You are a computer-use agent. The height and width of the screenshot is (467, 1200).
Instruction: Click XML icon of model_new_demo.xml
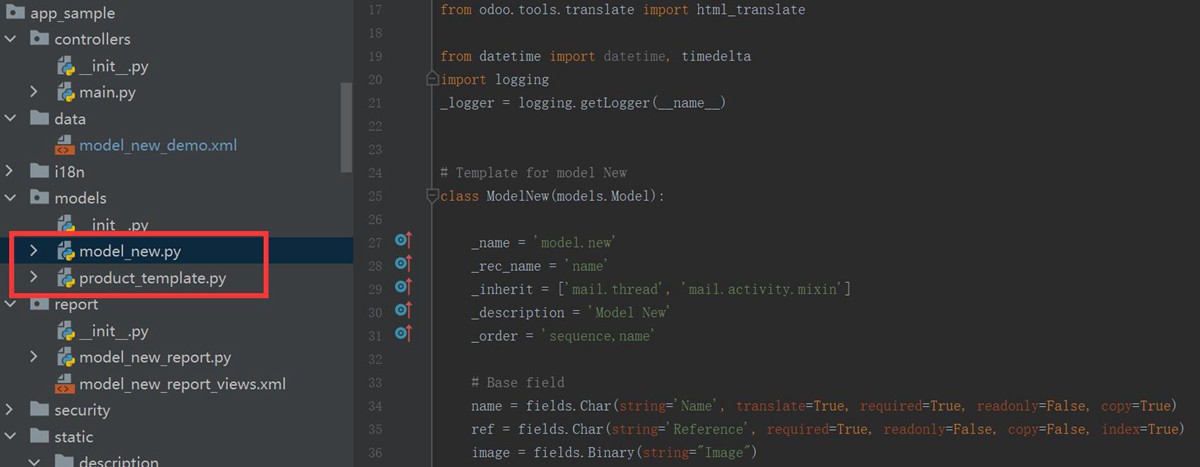click(66, 146)
